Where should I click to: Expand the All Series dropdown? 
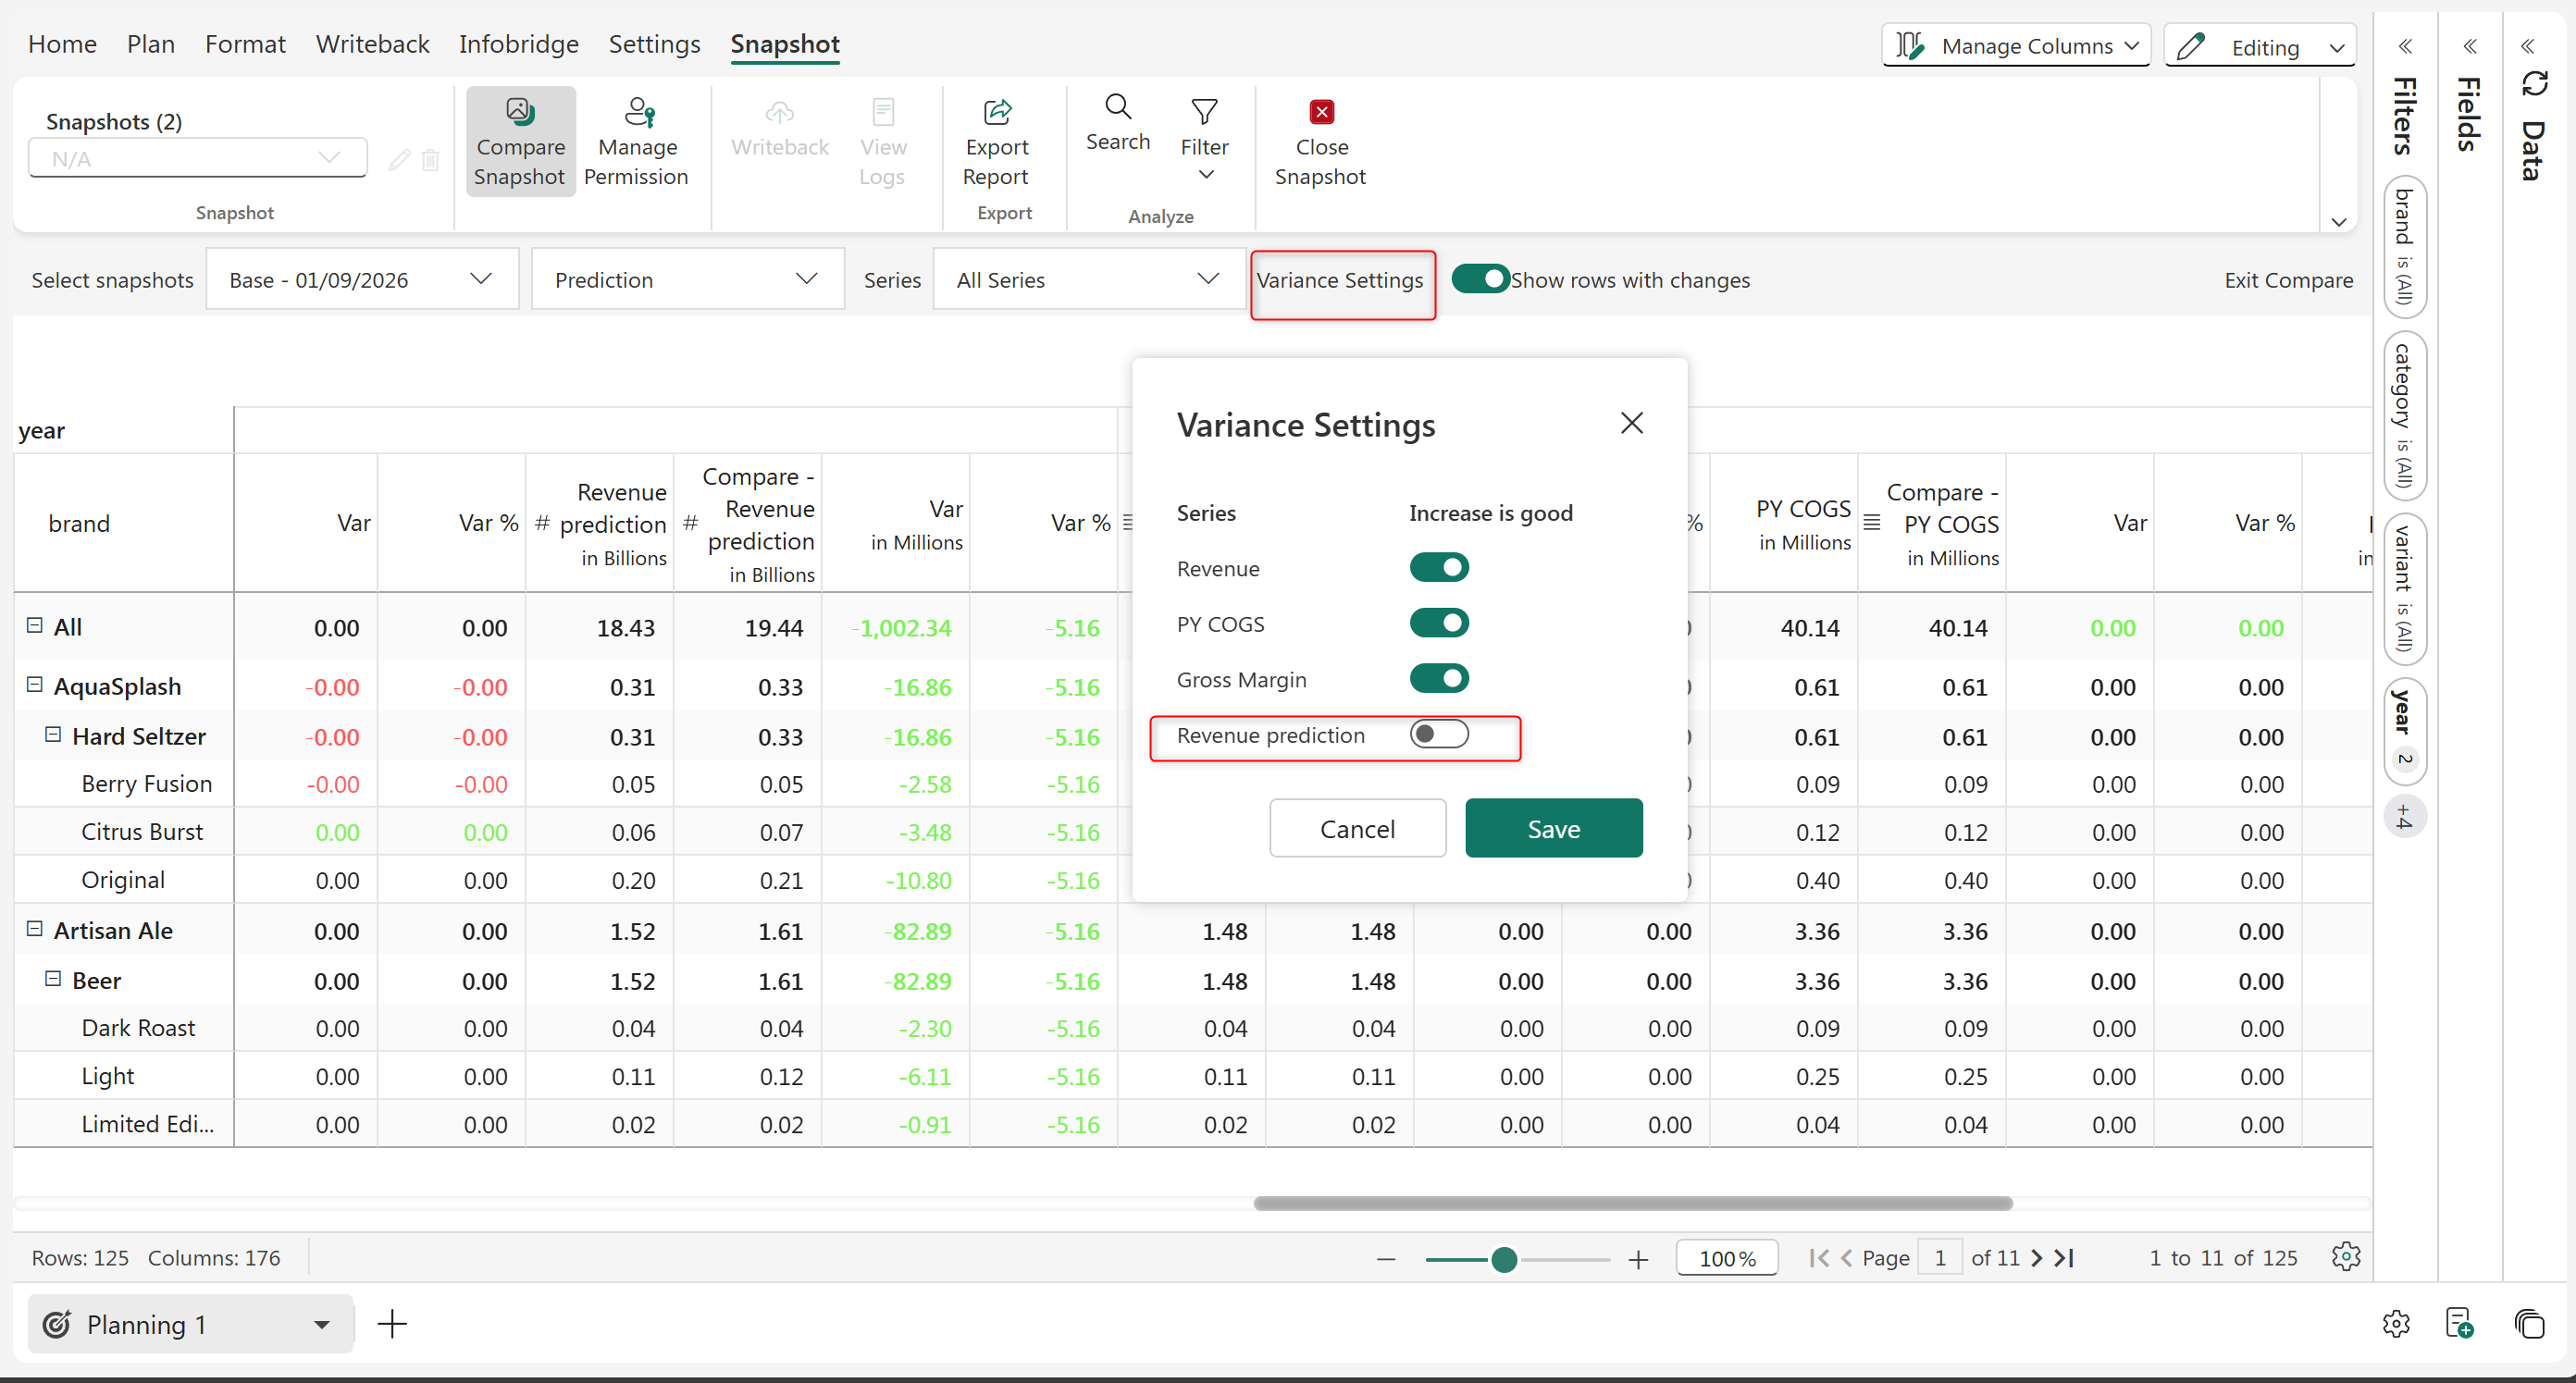[x=1088, y=280]
